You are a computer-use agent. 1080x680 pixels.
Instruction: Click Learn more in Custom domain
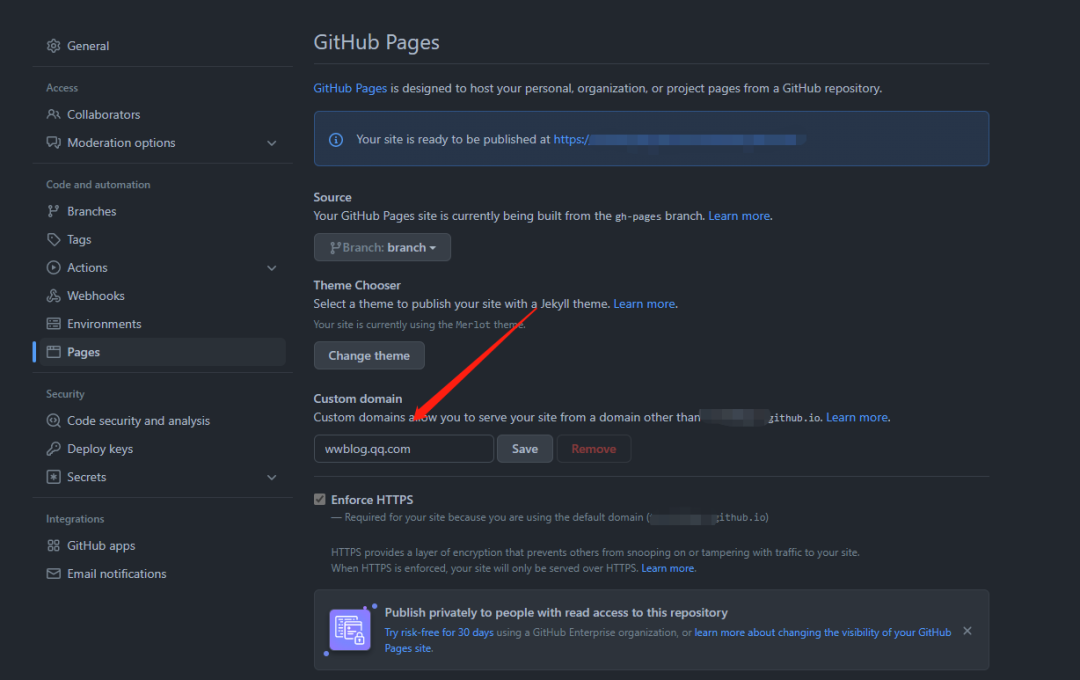point(857,418)
